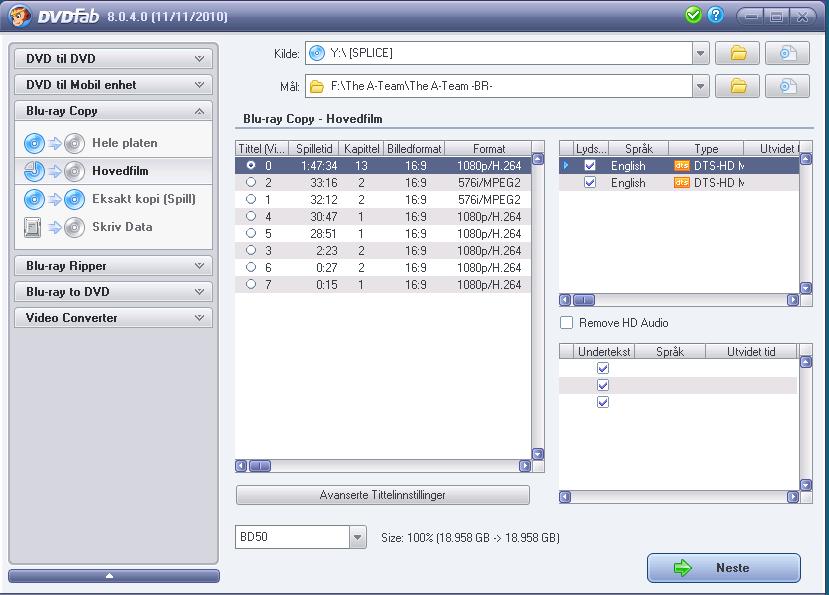Sort titles by Format column header
829x595 pixels.
tap(489, 149)
